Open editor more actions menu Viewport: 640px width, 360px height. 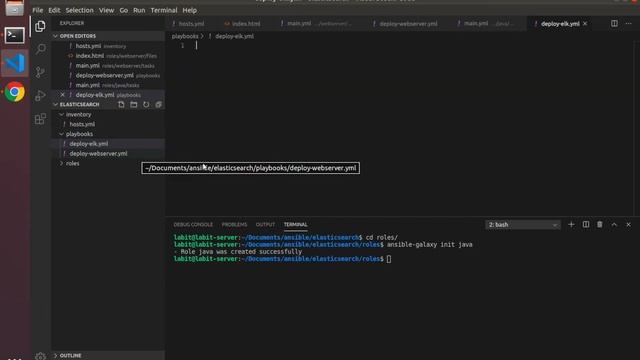629,24
